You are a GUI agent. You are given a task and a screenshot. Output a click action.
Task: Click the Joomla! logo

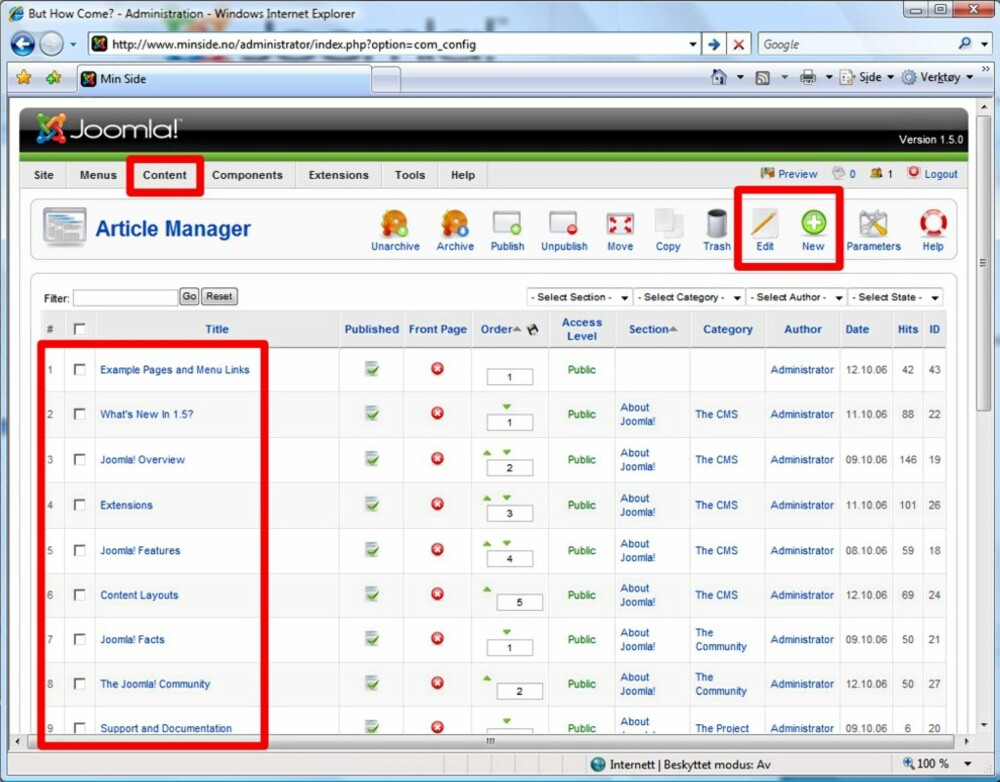pos(108,129)
